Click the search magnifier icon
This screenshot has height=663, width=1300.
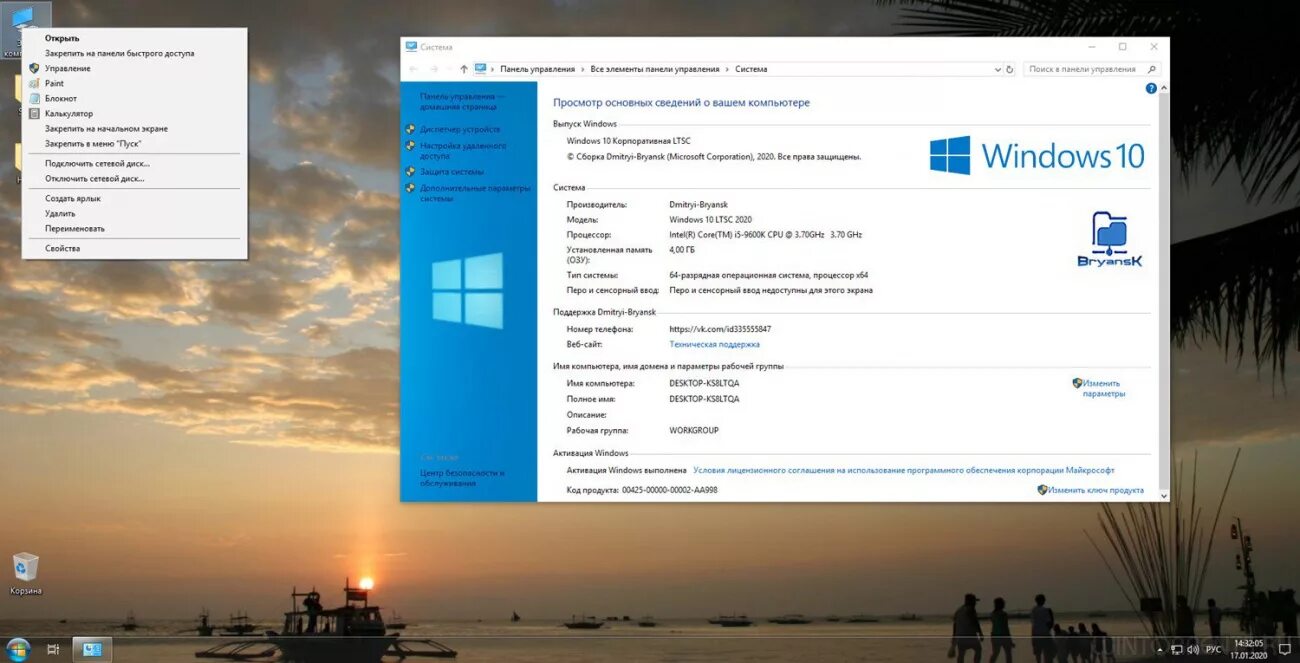tap(1151, 69)
